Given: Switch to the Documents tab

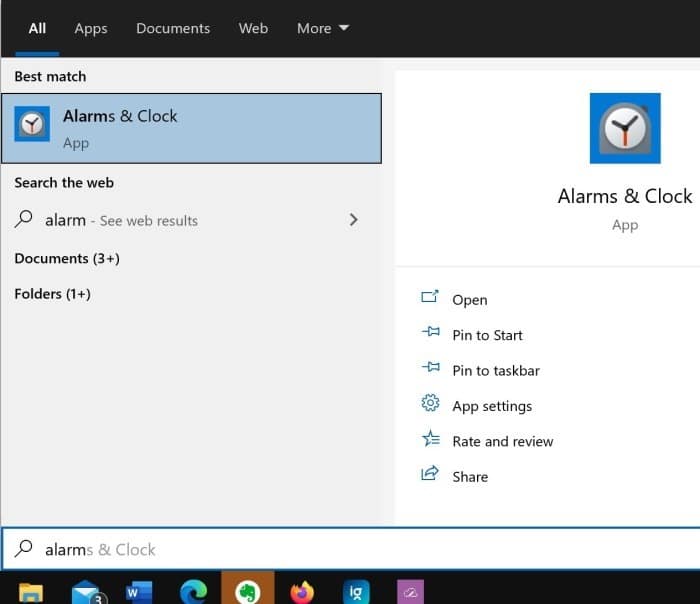Looking at the screenshot, I should click(173, 29).
